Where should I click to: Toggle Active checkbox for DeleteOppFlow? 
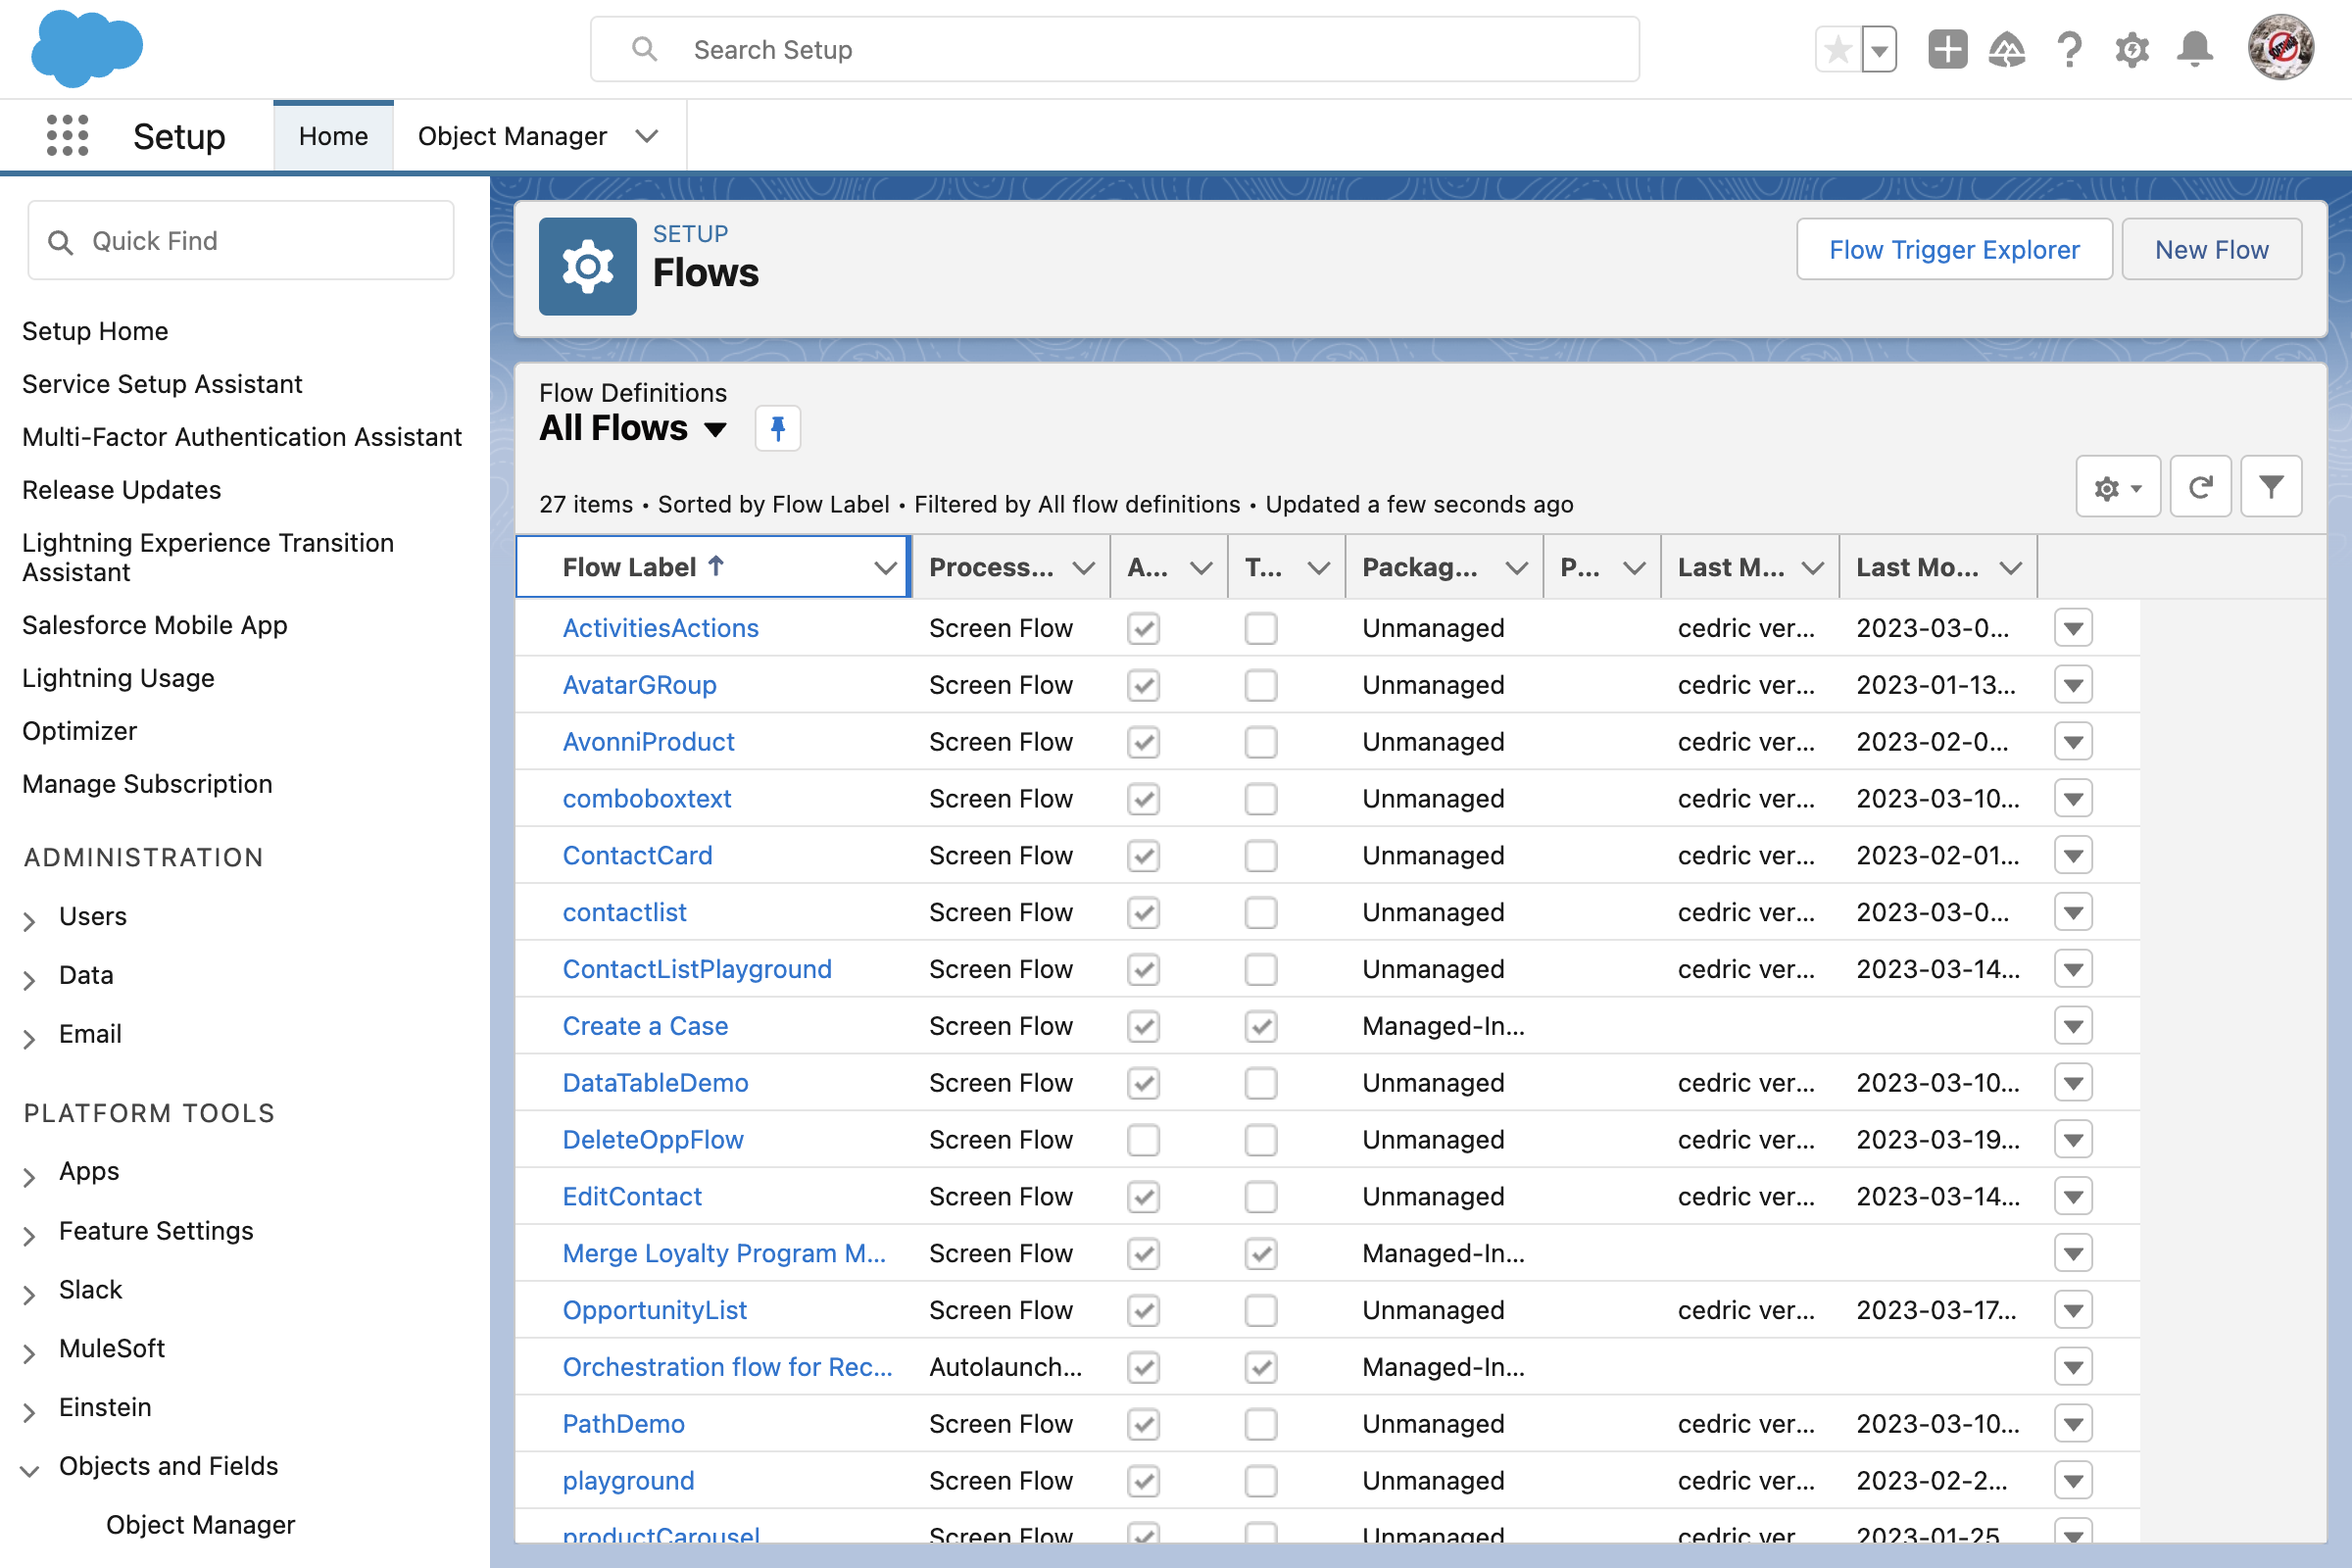coord(1143,1140)
